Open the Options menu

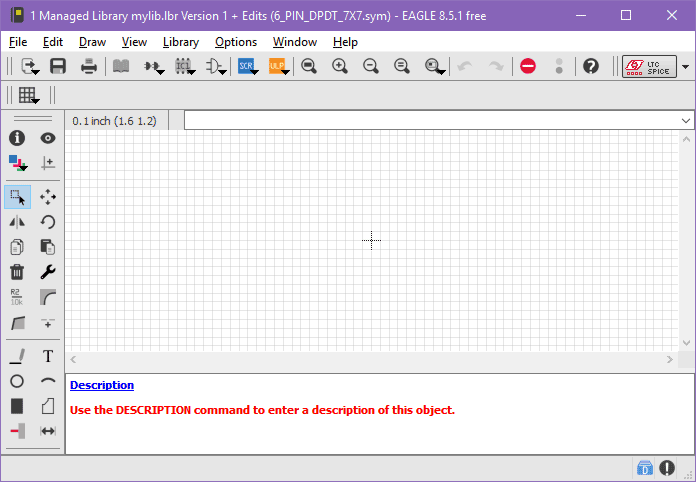[236, 42]
